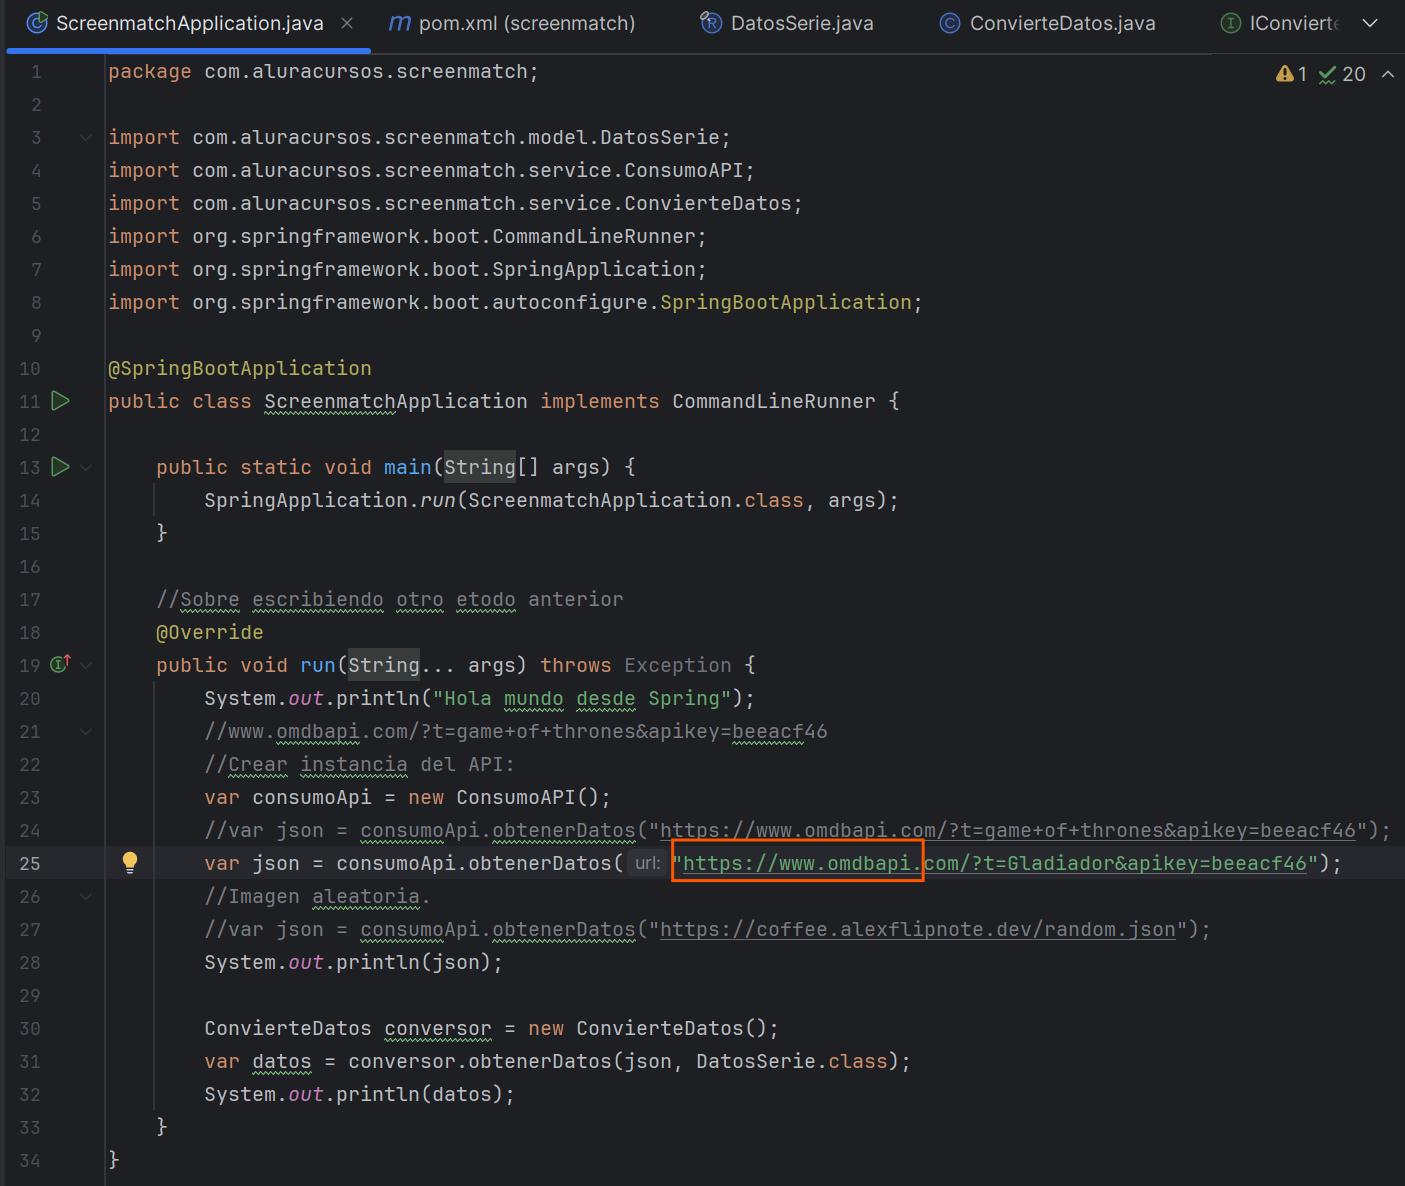Open the coffee.alexflipnote.dev random.json link

pyautogui.click(x=918, y=929)
